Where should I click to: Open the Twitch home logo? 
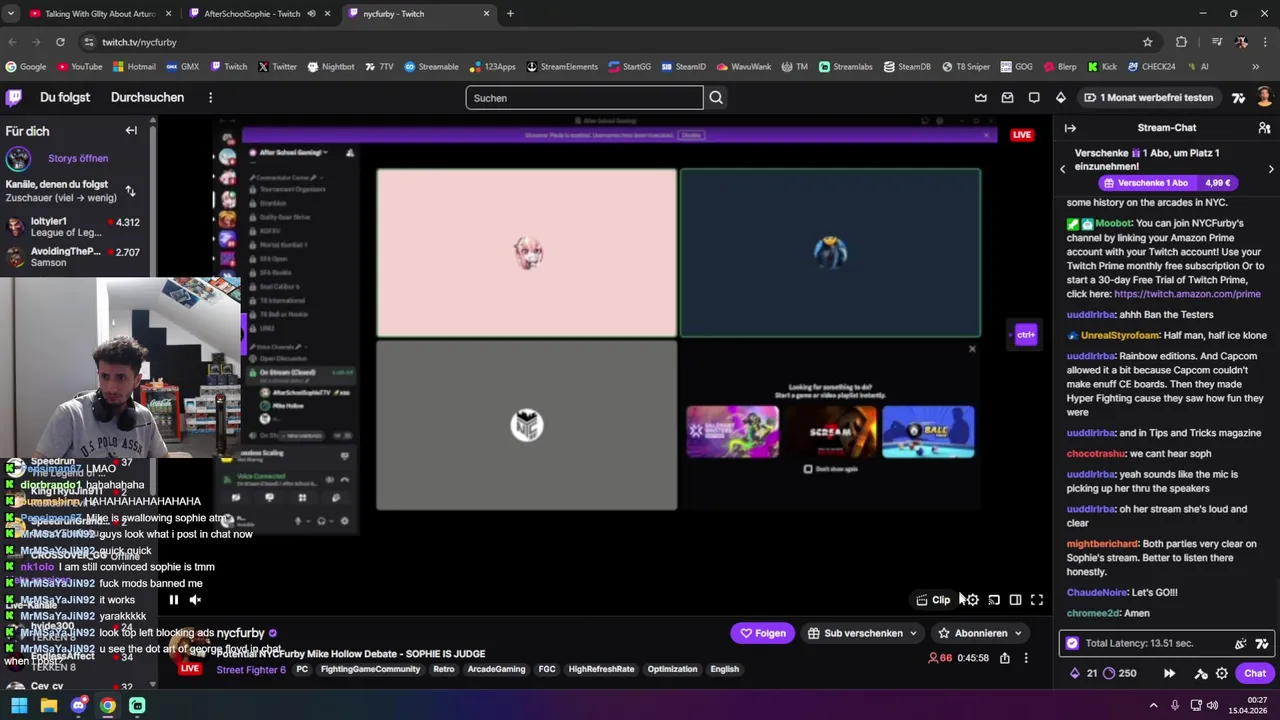tap(14, 97)
